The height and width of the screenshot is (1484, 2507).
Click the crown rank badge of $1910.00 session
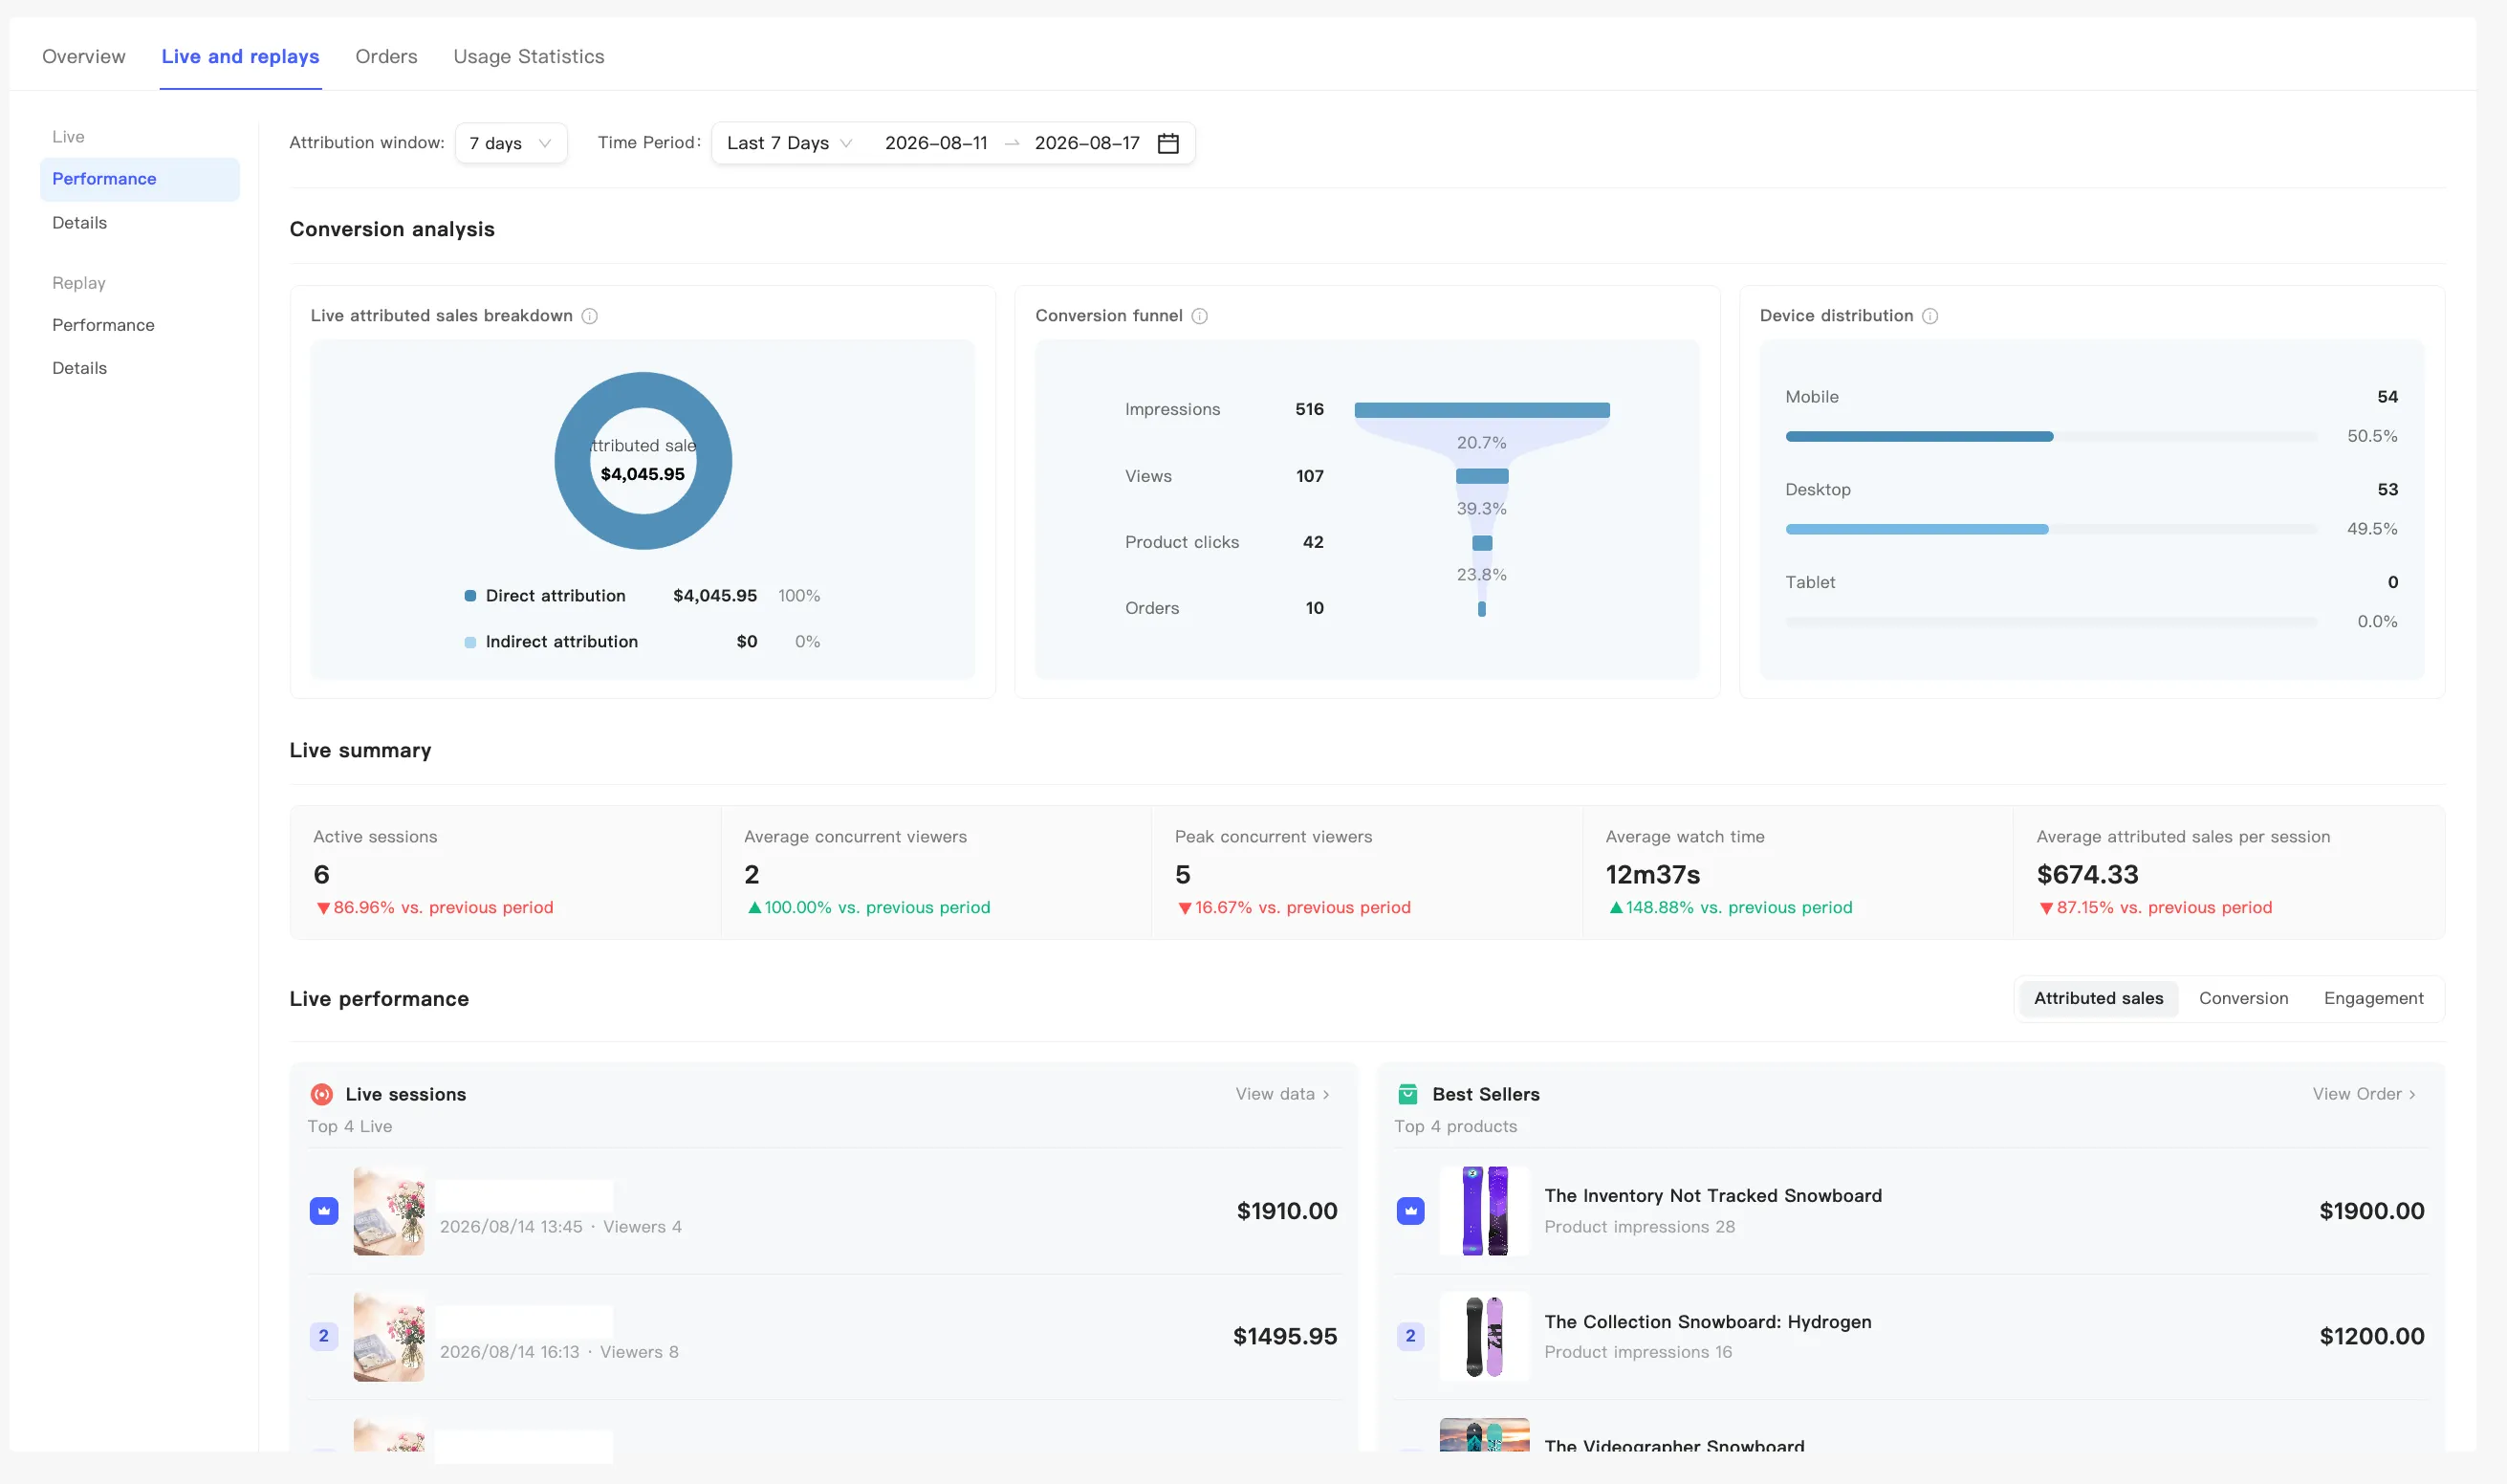[x=324, y=1211]
